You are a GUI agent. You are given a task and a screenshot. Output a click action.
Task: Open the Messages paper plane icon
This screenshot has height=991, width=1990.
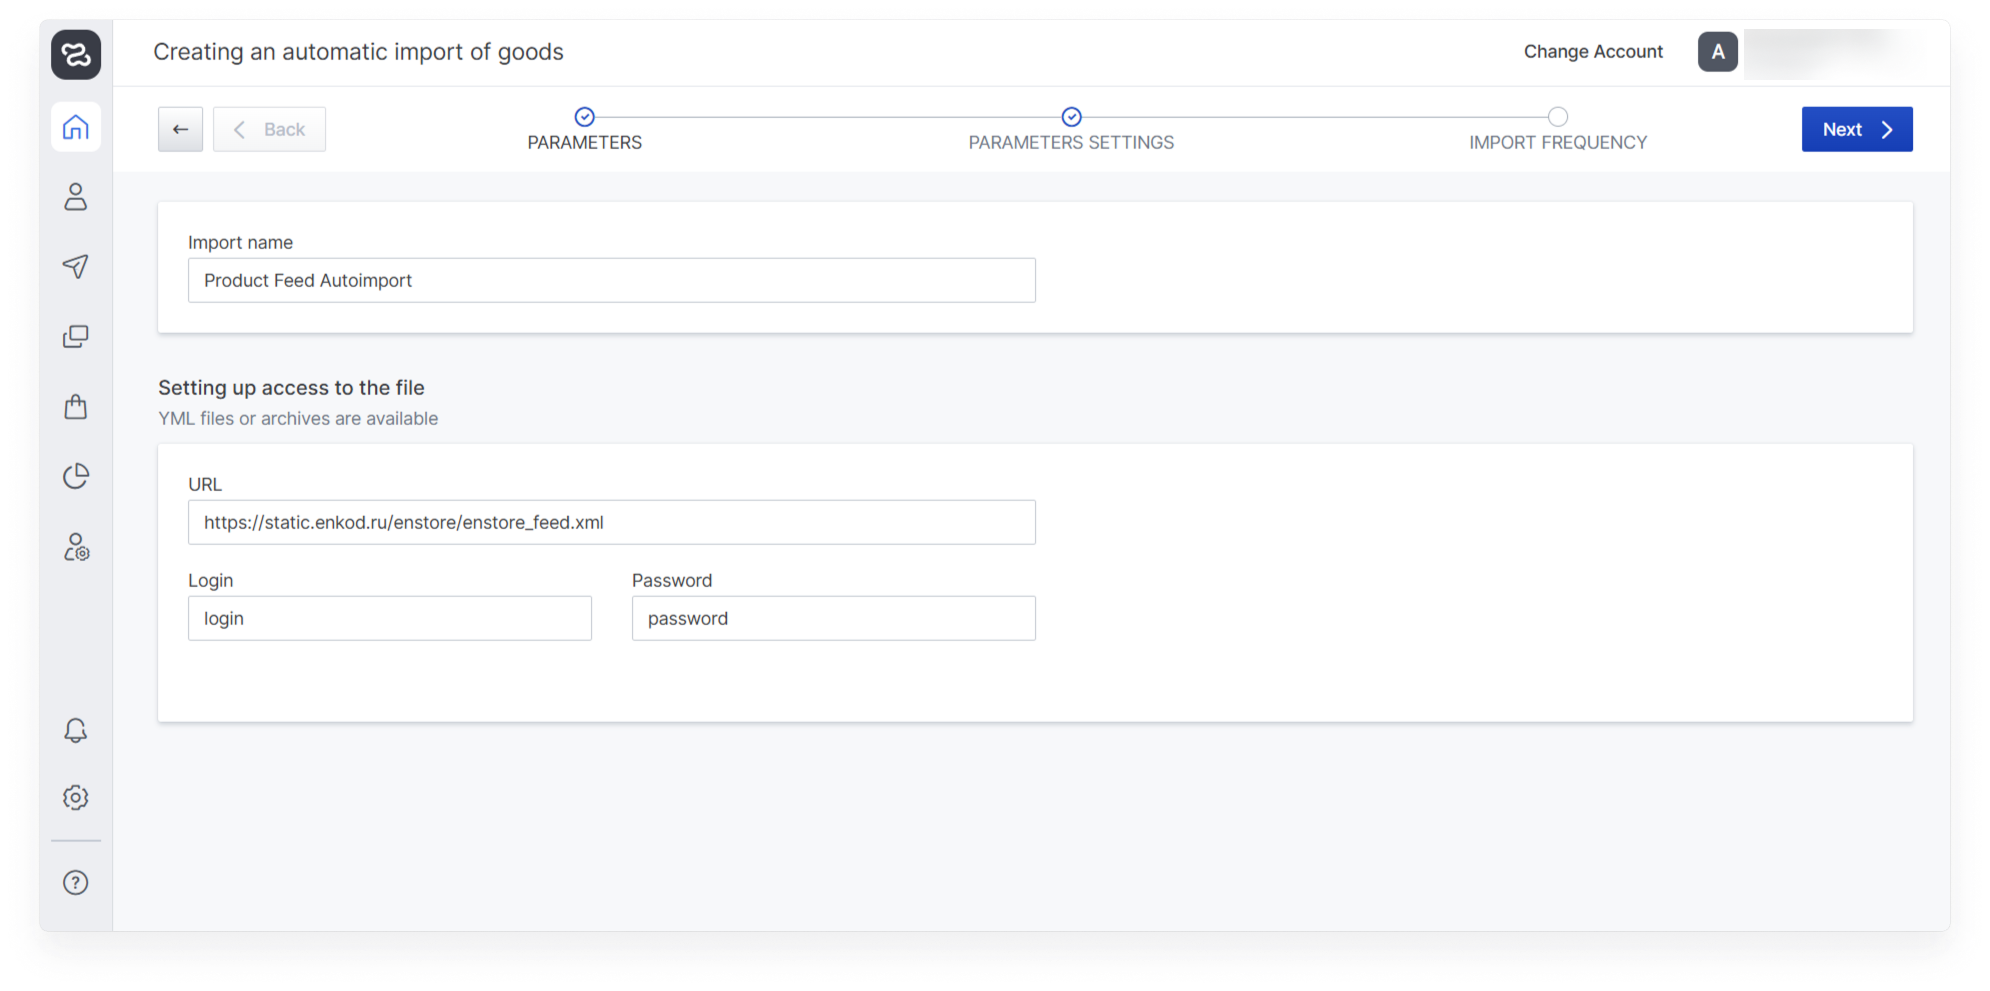pyautogui.click(x=76, y=266)
